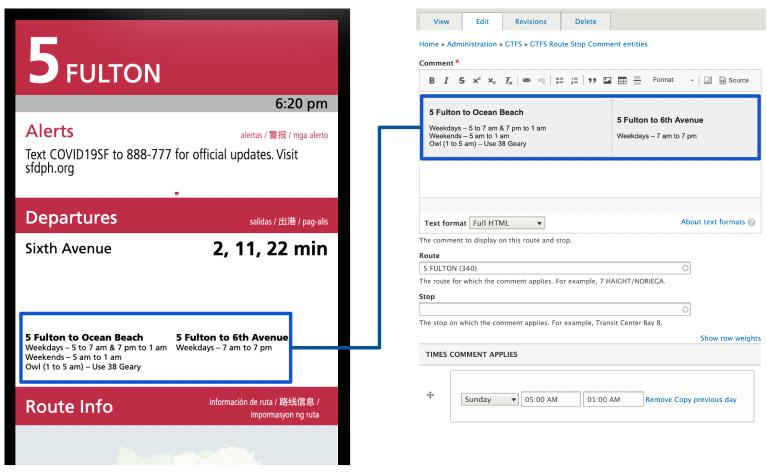This screenshot has height=472, width=767.
Task: Open the Format dropdown in editor toolbar
Action: pos(673,79)
